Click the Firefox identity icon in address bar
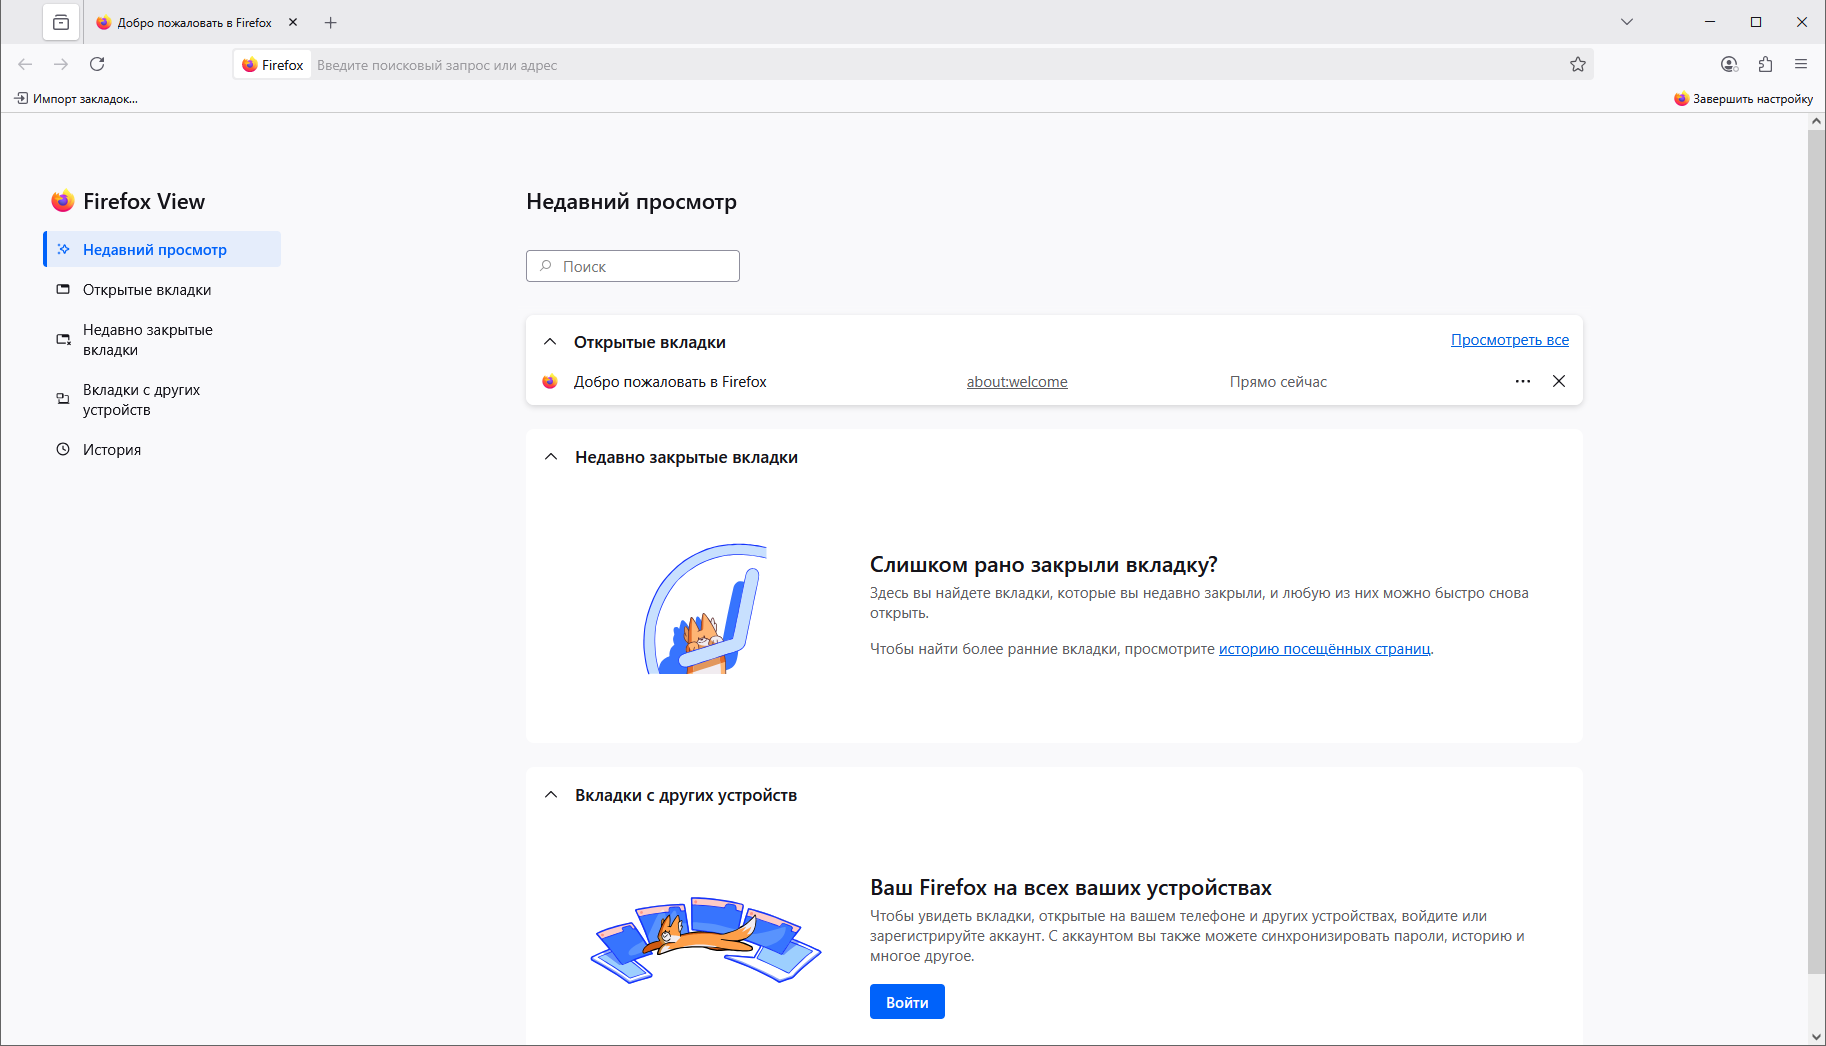This screenshot has width=1826, height=1046. point(273,65)
